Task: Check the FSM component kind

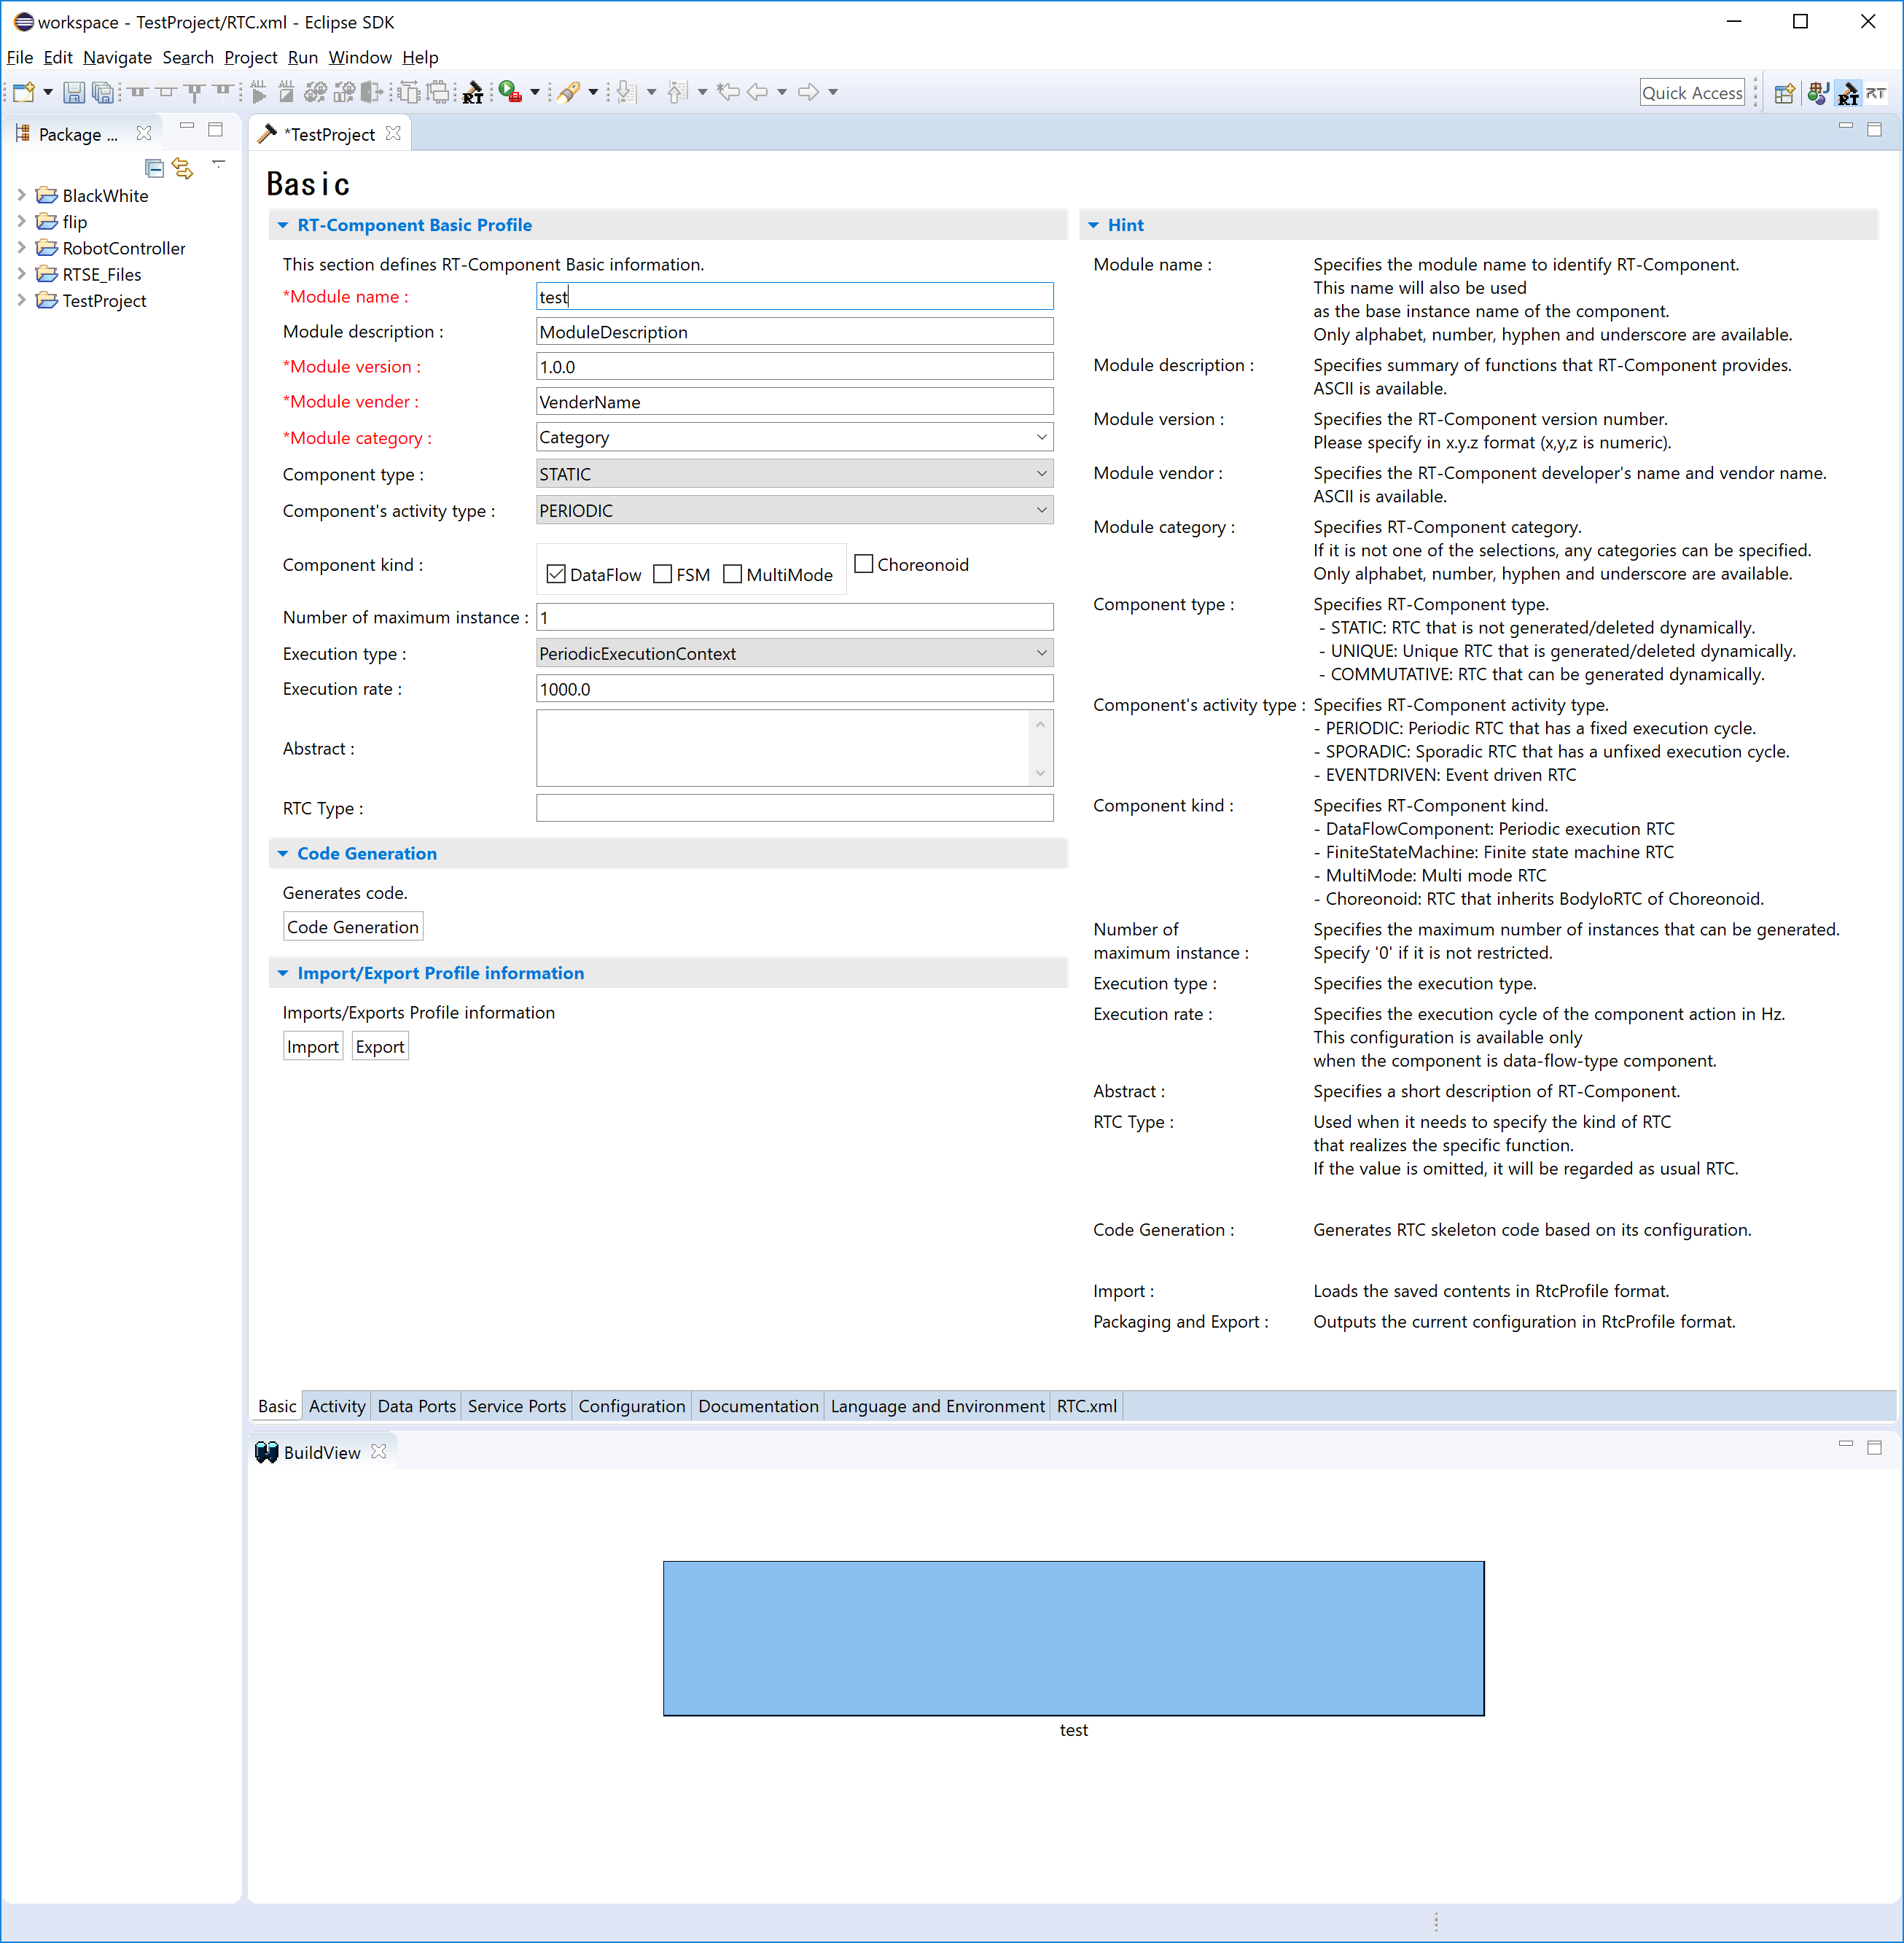Action: [662, 574]
